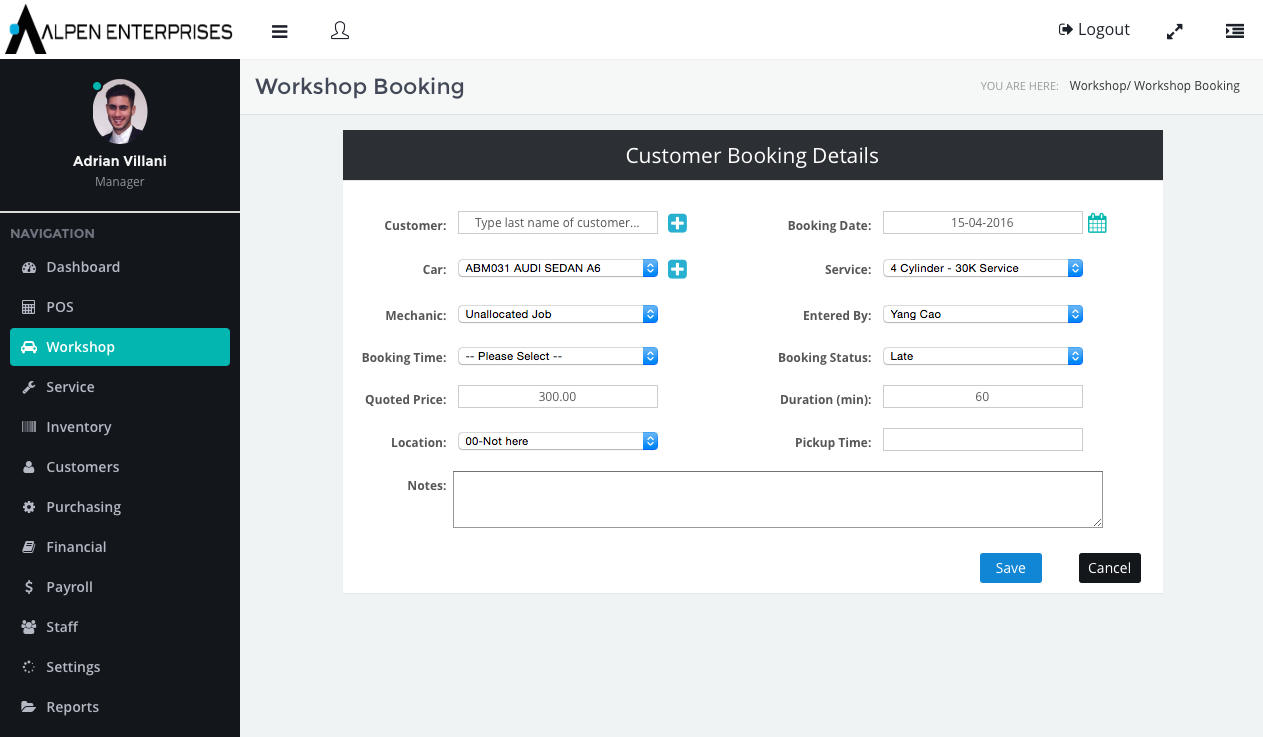Click Adrian Villani's profile avatar
This screenshot has height=737, width=1263.
coord(120,111)
